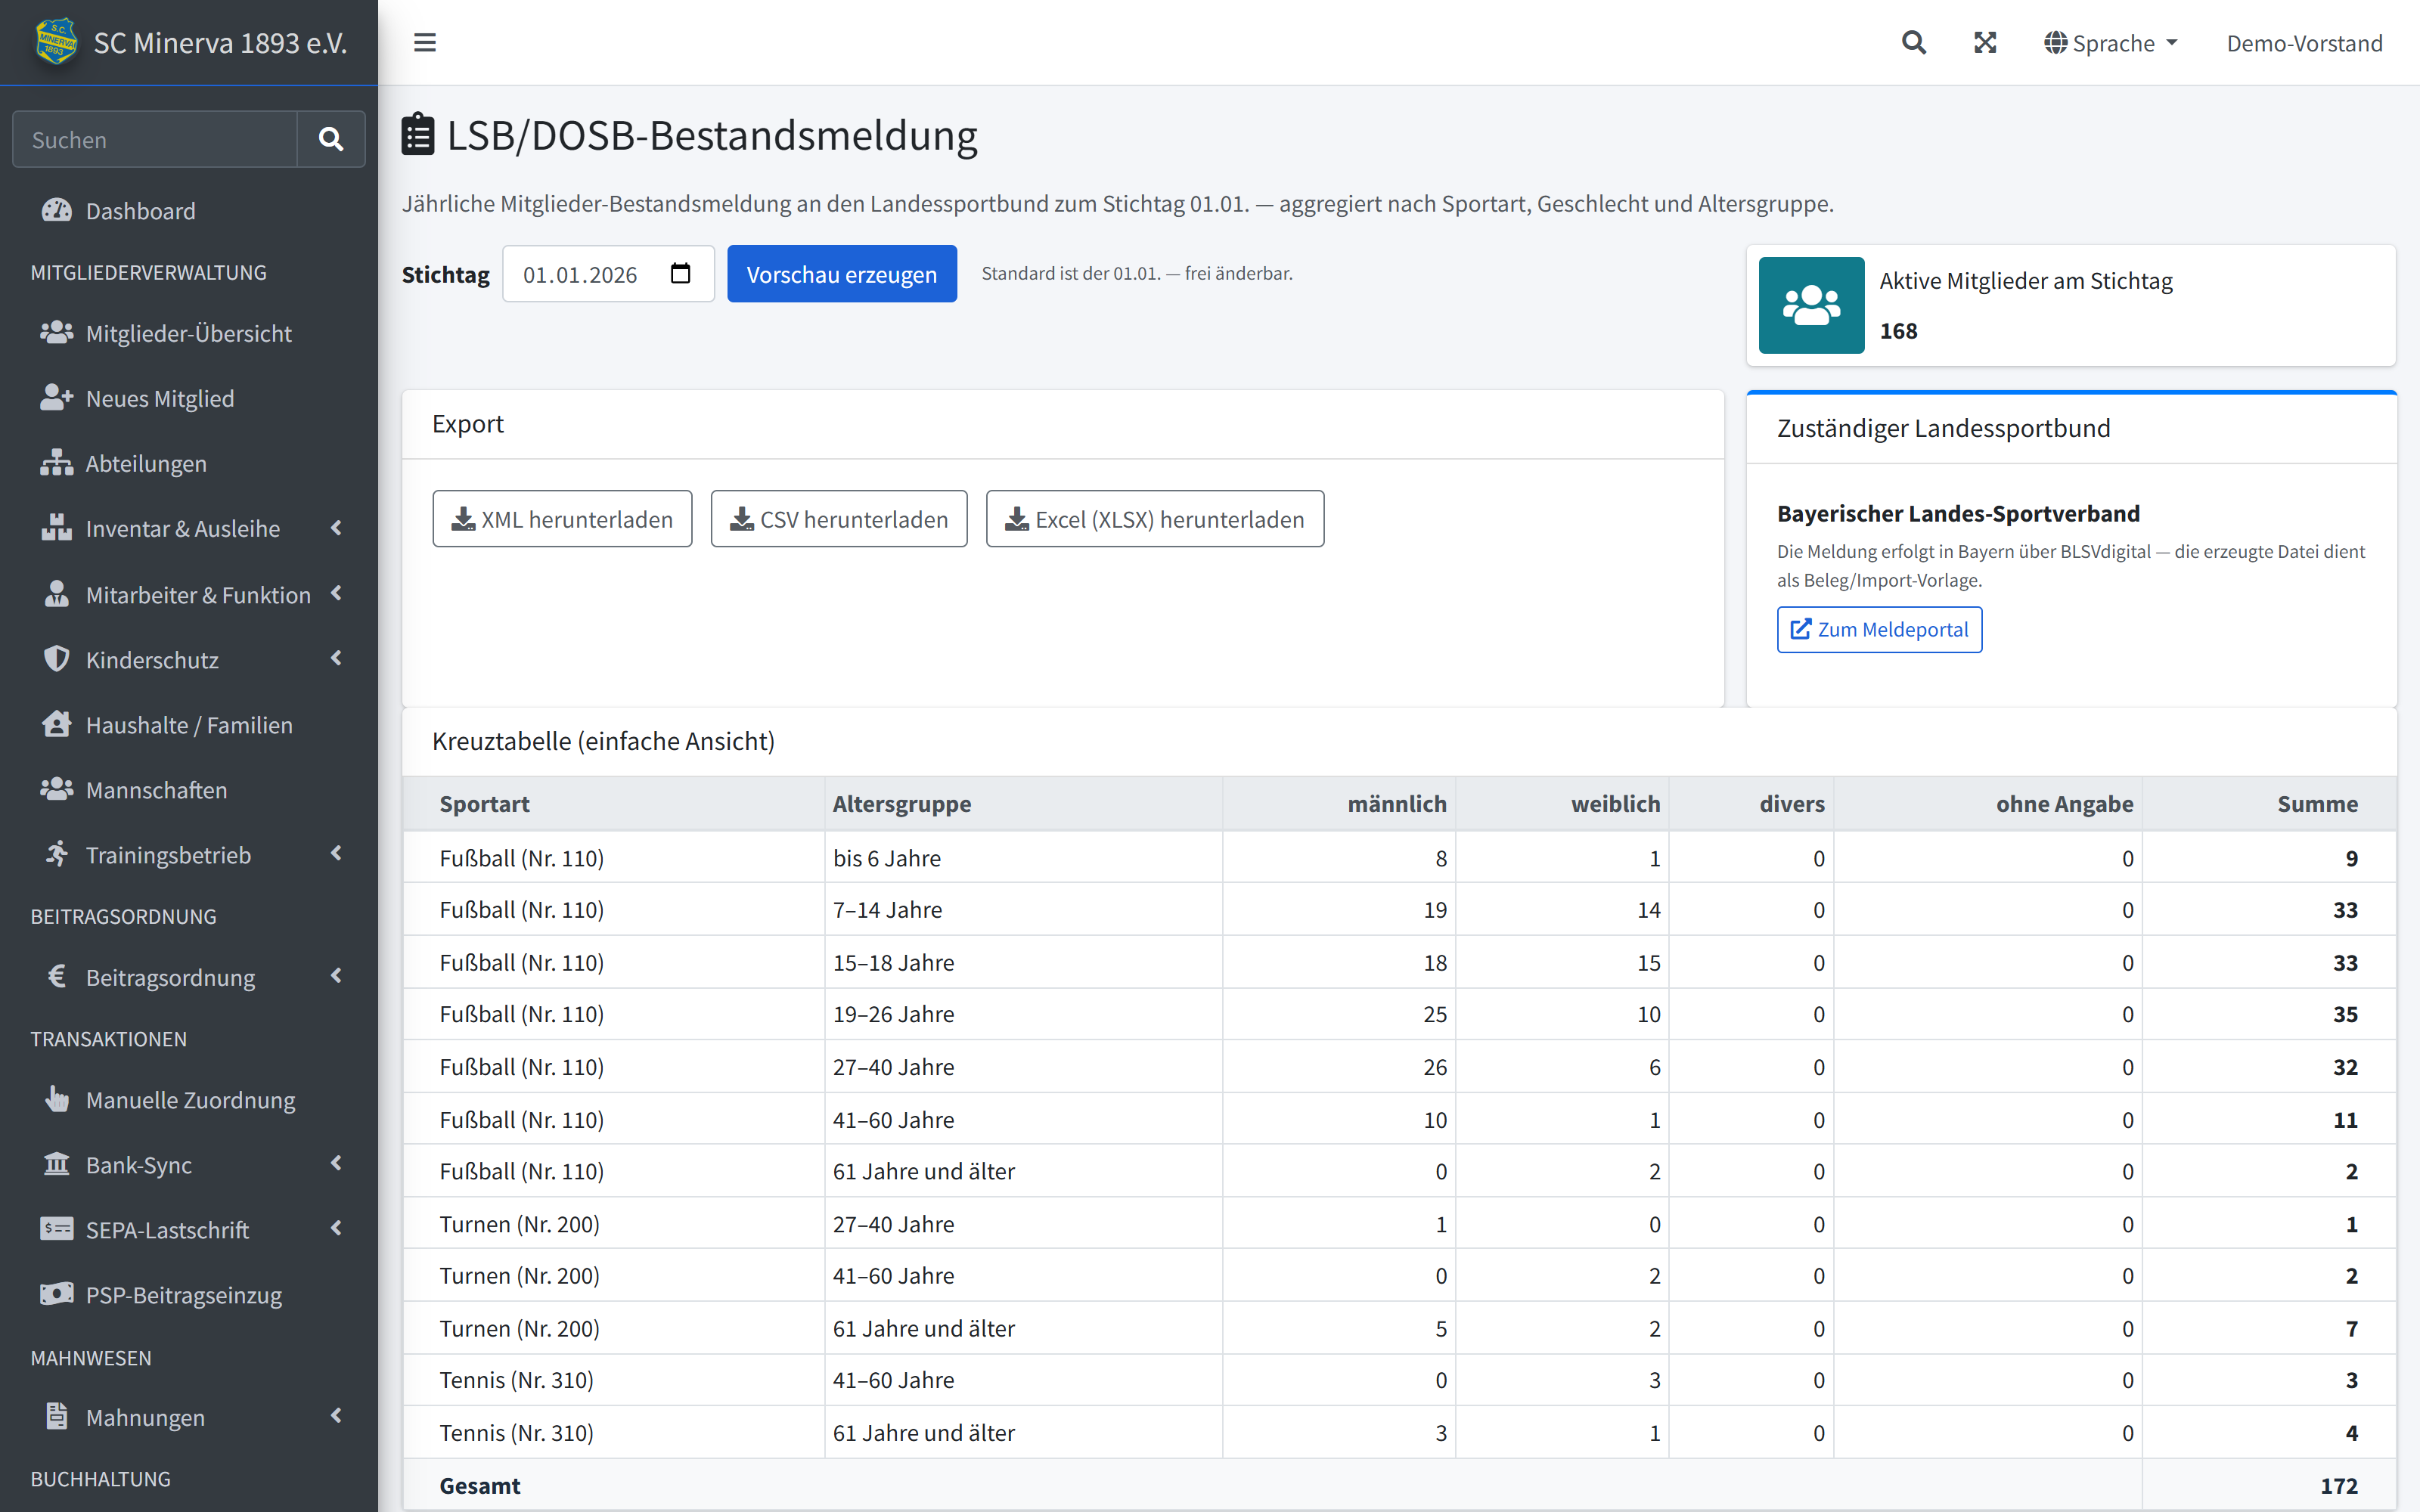
Task: Expand the Inventar & Ausleihe chevron
Action: [336, 527]
